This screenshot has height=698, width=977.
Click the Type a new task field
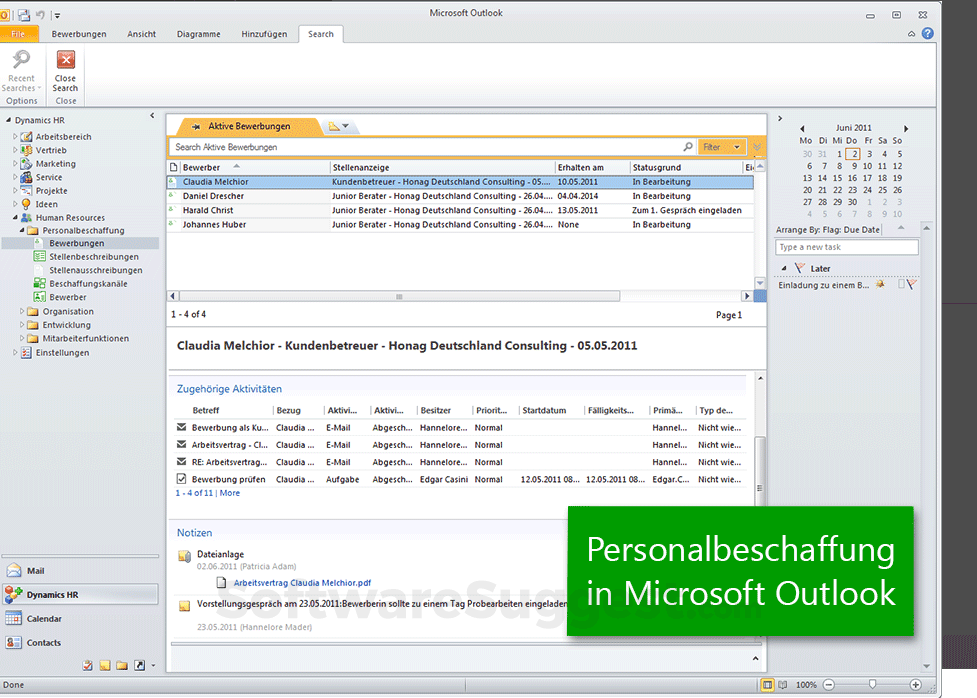click(x=846, y=247)
